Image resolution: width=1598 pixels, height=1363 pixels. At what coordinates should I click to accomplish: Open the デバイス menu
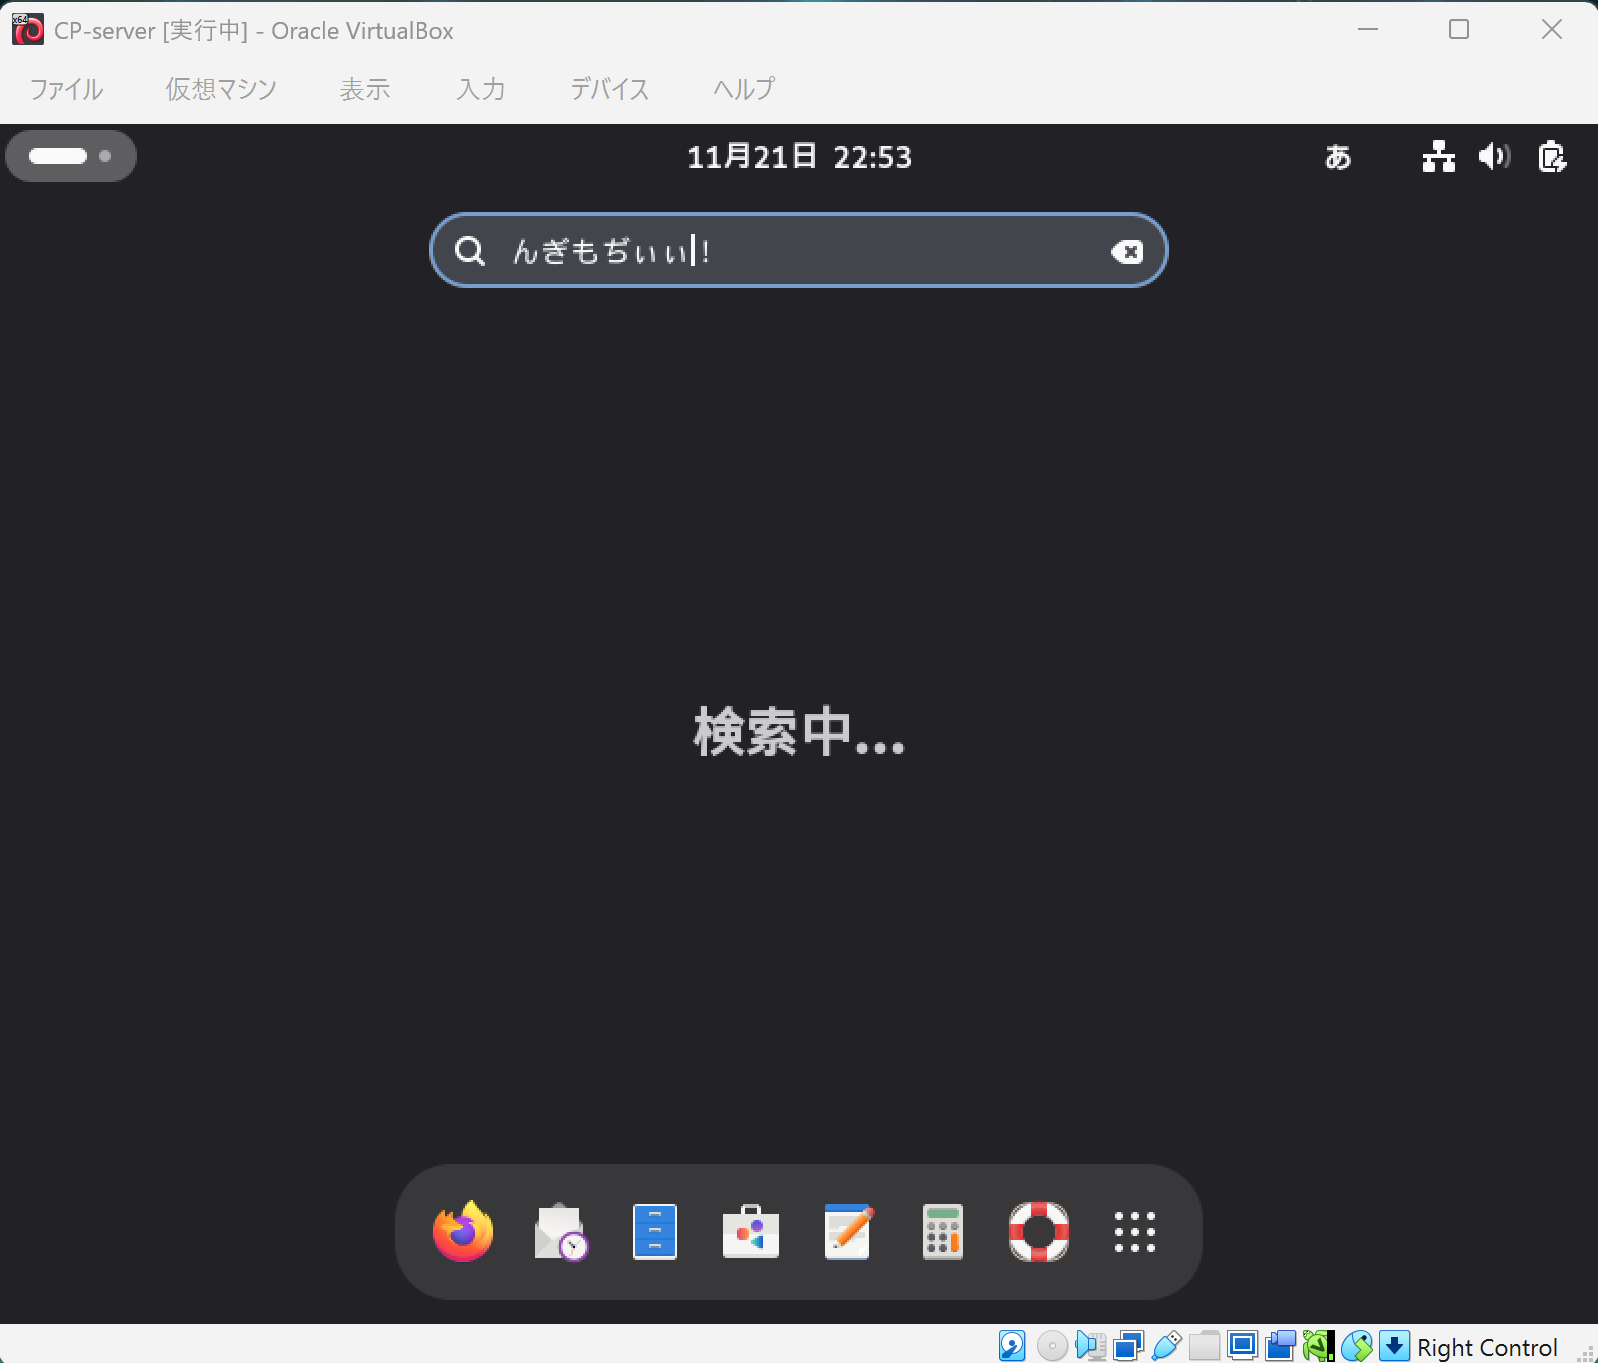coord(610,89)
